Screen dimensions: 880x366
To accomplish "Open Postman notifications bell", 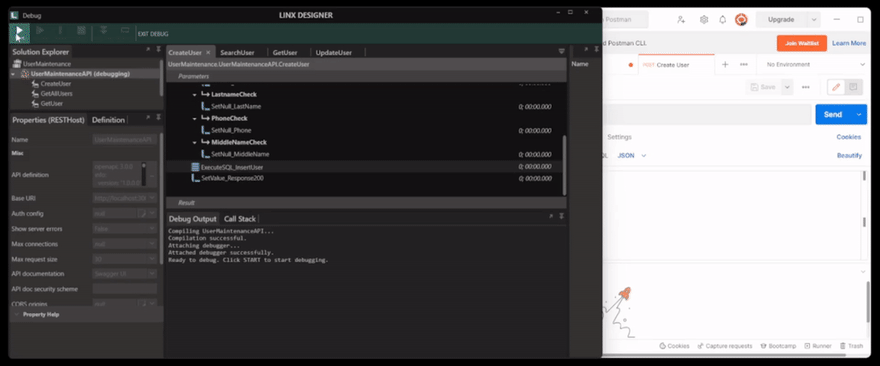I will pos(723,20).
